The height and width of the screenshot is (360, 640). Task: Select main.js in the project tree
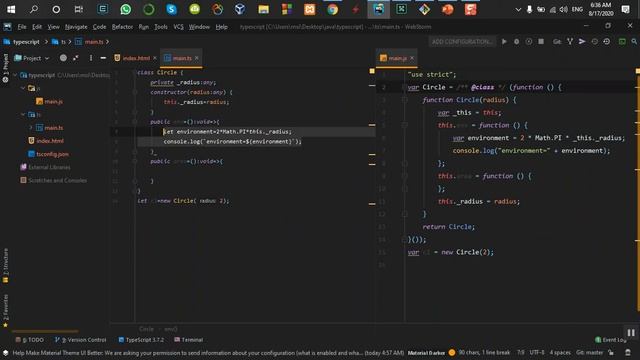pyautogui.click(x=49, y=101)
